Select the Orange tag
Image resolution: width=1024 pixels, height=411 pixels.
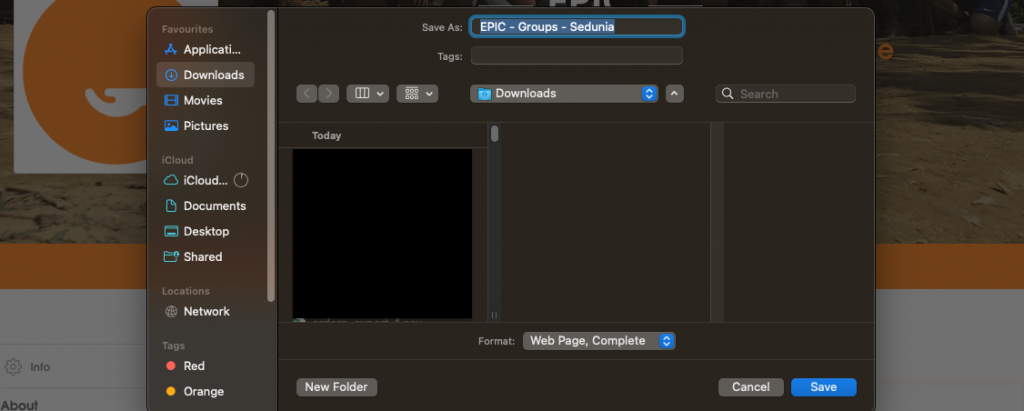(203, 392)
